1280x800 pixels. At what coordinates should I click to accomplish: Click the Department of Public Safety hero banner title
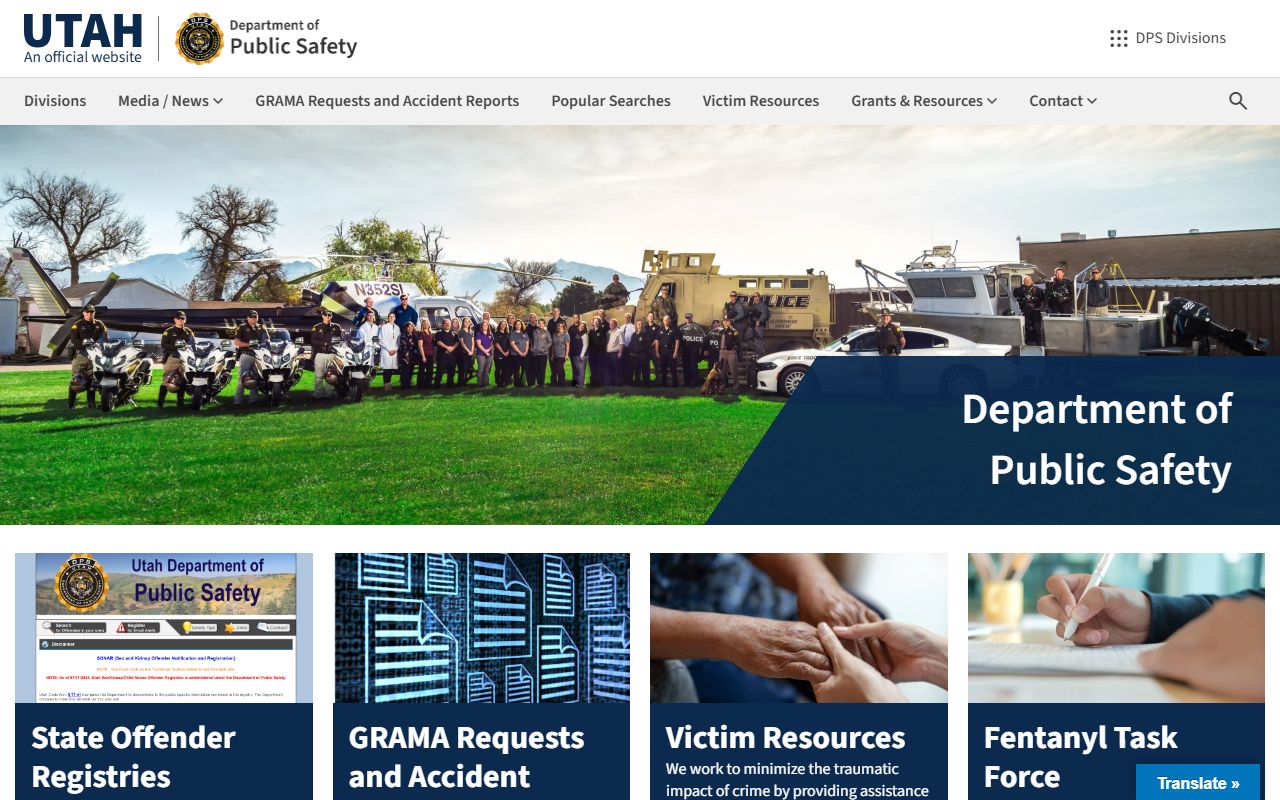[1097, 439]
